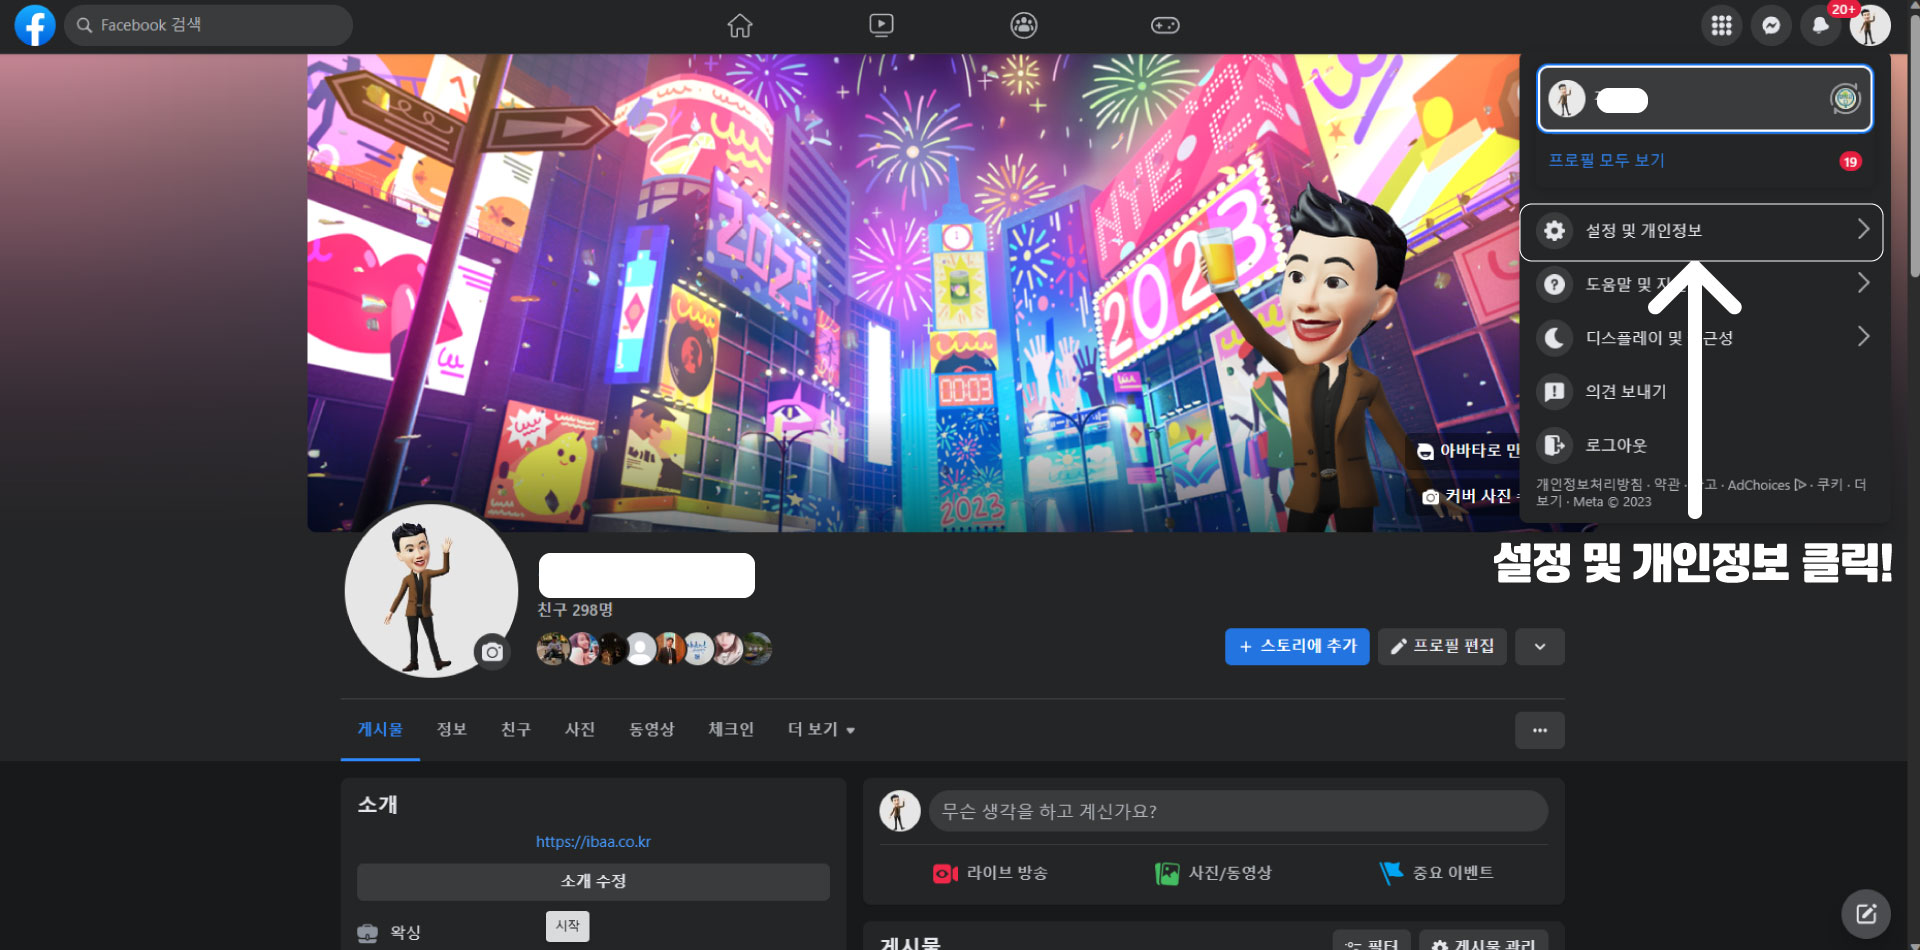Open the Groups section
1920x950 pixels.
(x=1023, y=25)
